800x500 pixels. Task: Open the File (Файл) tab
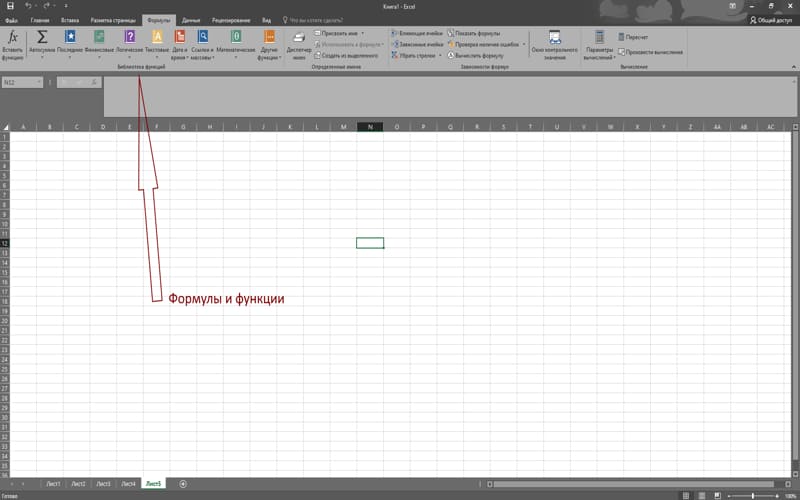(11, 20)
